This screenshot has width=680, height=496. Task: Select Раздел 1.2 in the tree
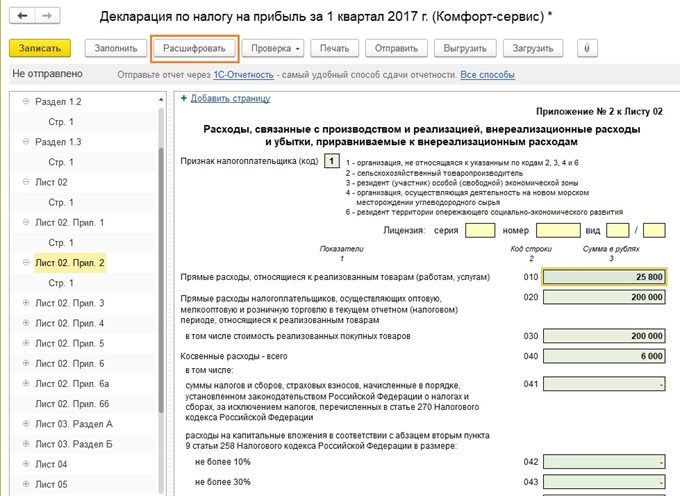(x=58, y=101)
